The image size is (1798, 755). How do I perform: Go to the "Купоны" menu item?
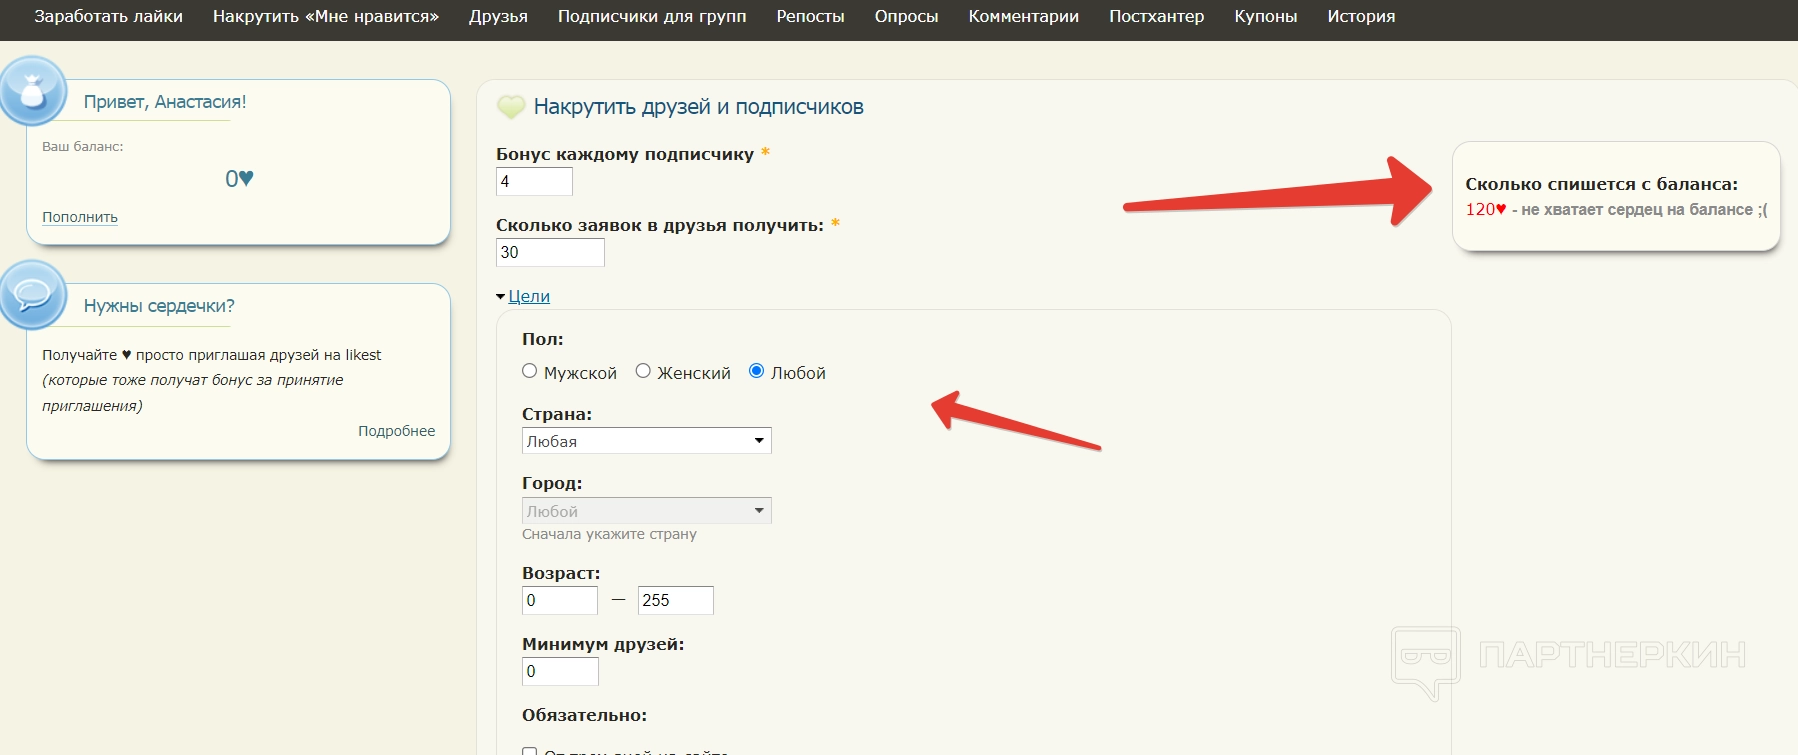tap(1265, 17)
